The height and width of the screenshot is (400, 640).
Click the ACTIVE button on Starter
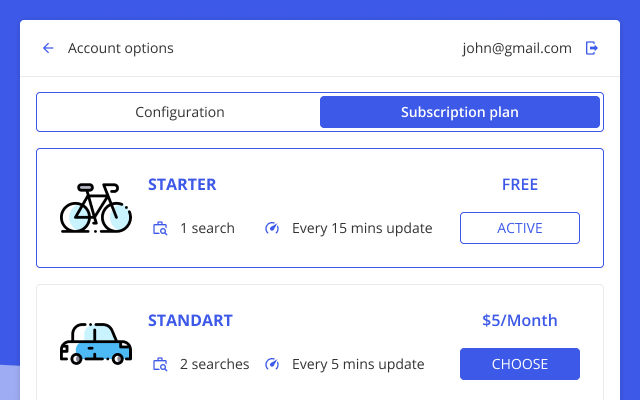pos(520,228)
